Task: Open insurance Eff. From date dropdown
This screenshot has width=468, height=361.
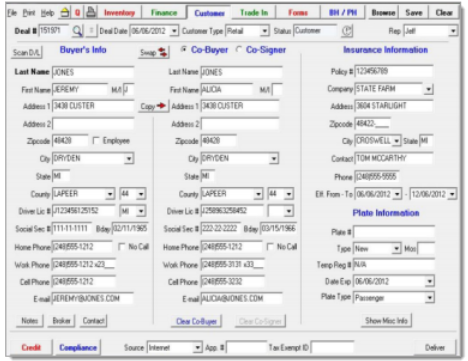Action: coord(397,194)
